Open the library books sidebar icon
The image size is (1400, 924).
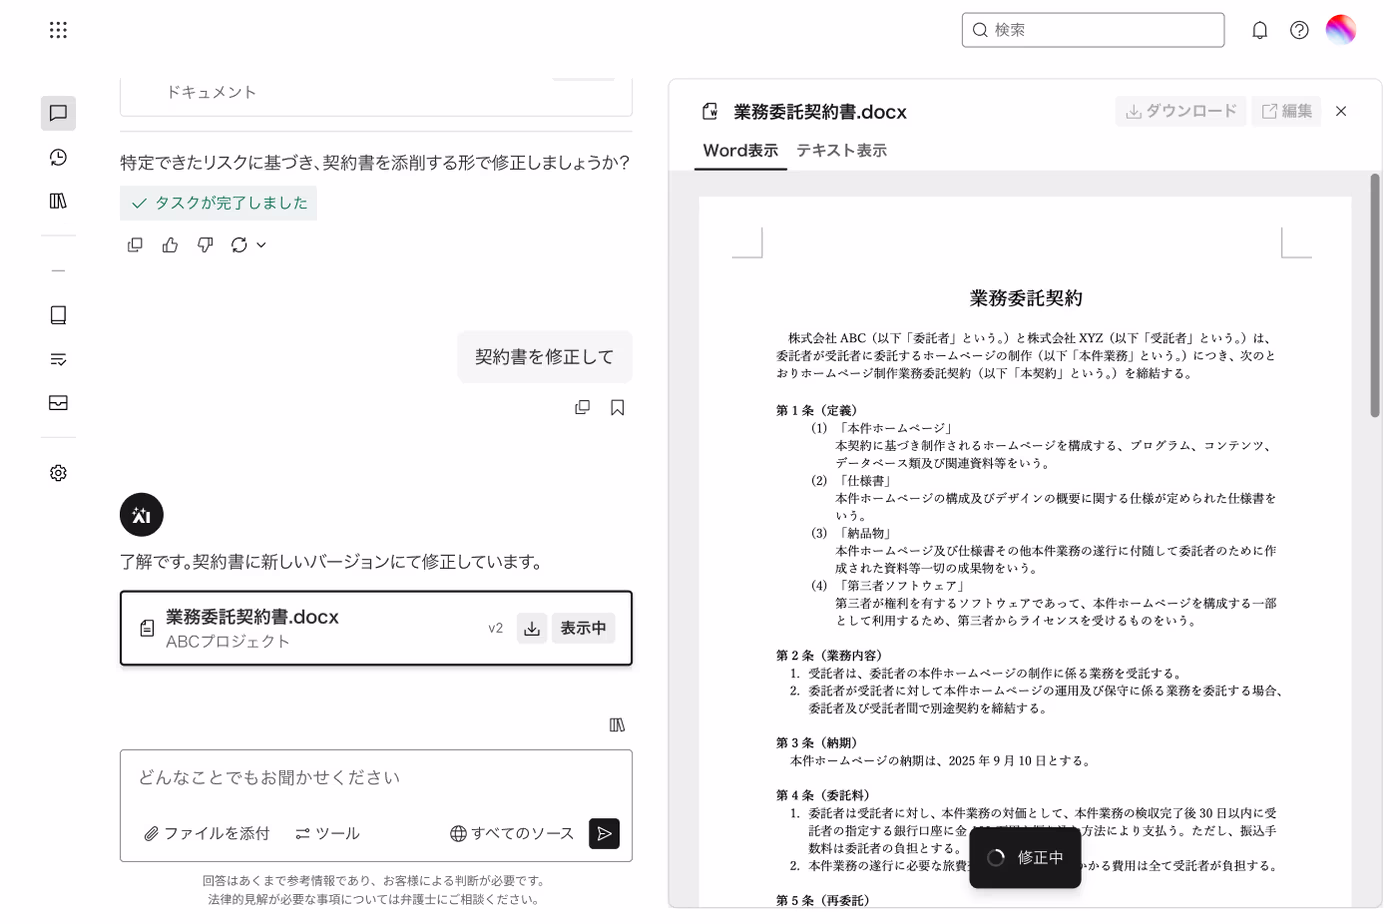coord(58,201)
